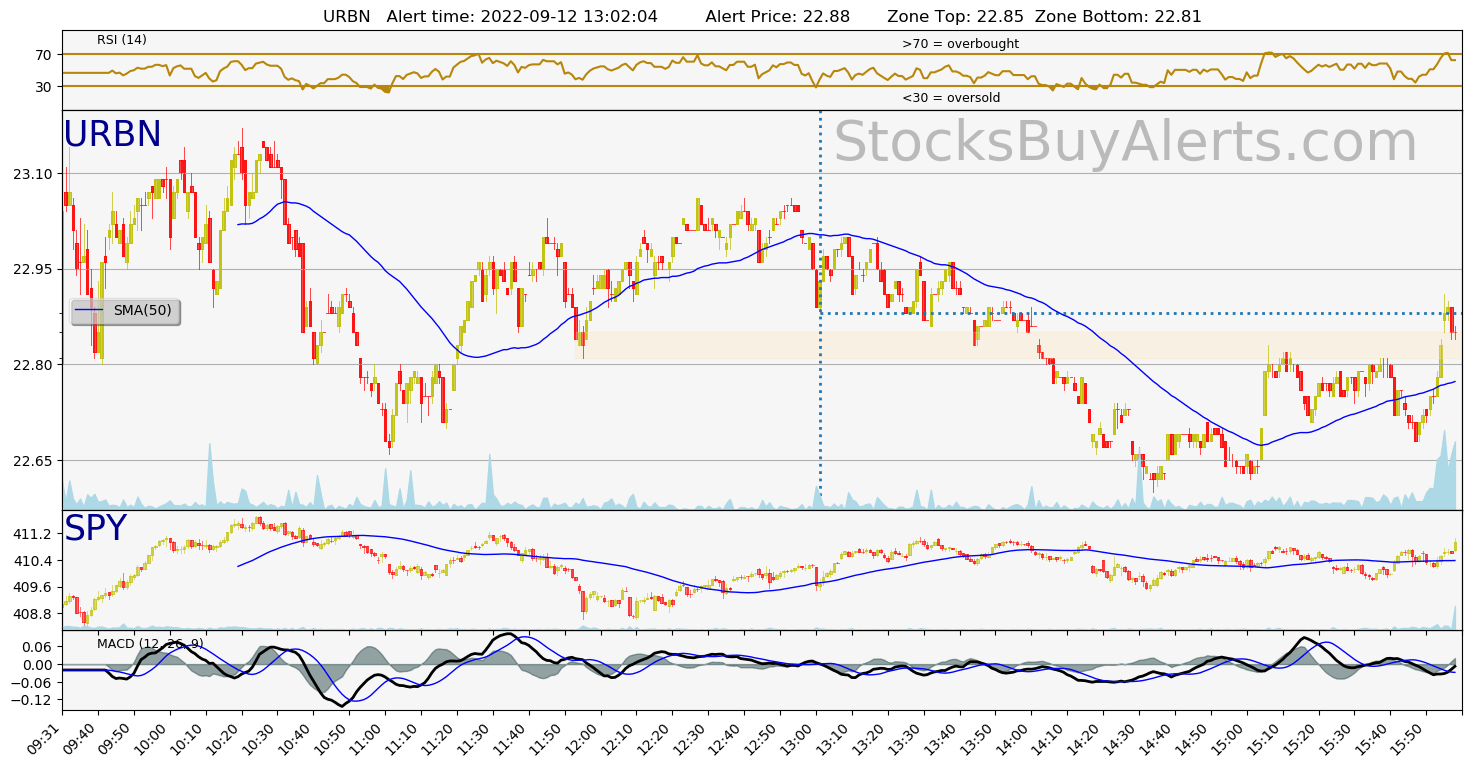Click the 12:30 time axis label
The width and height of the screenshot is (1476, 768).
click(693, 739)
